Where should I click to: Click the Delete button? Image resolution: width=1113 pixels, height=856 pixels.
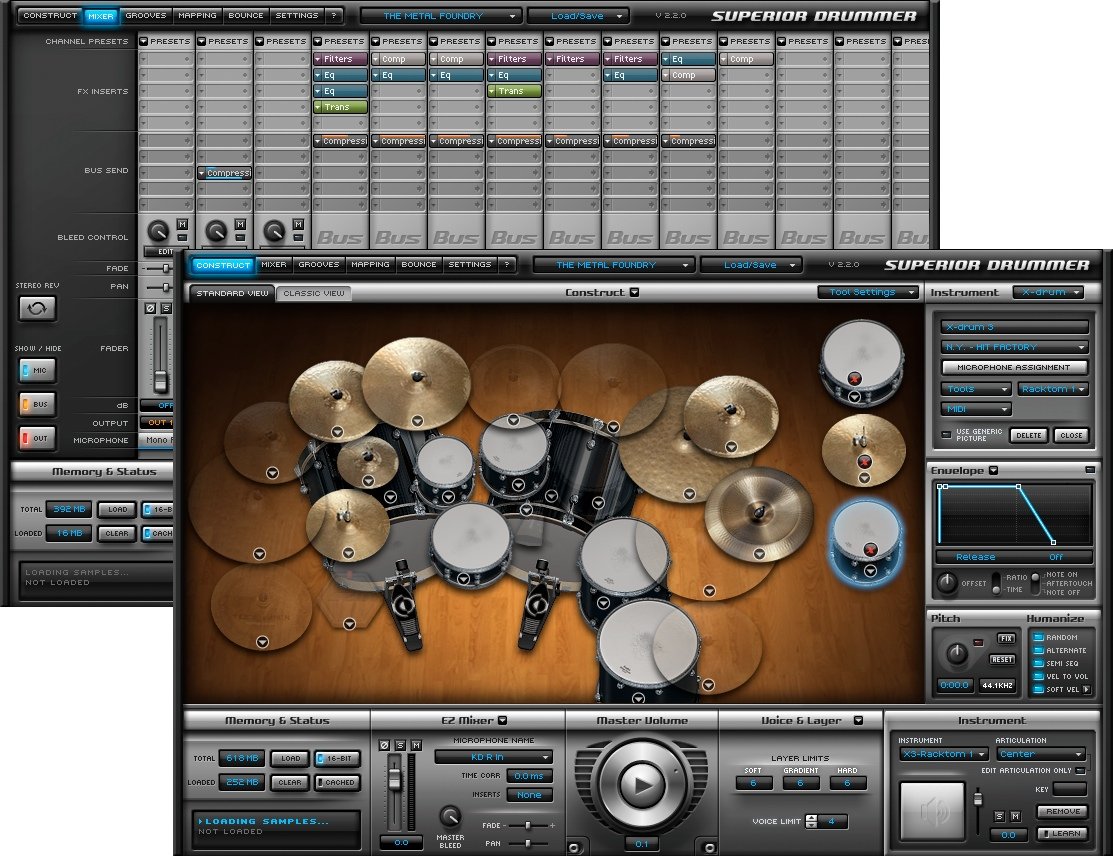pyautogui.click(x=1029, y=436)
